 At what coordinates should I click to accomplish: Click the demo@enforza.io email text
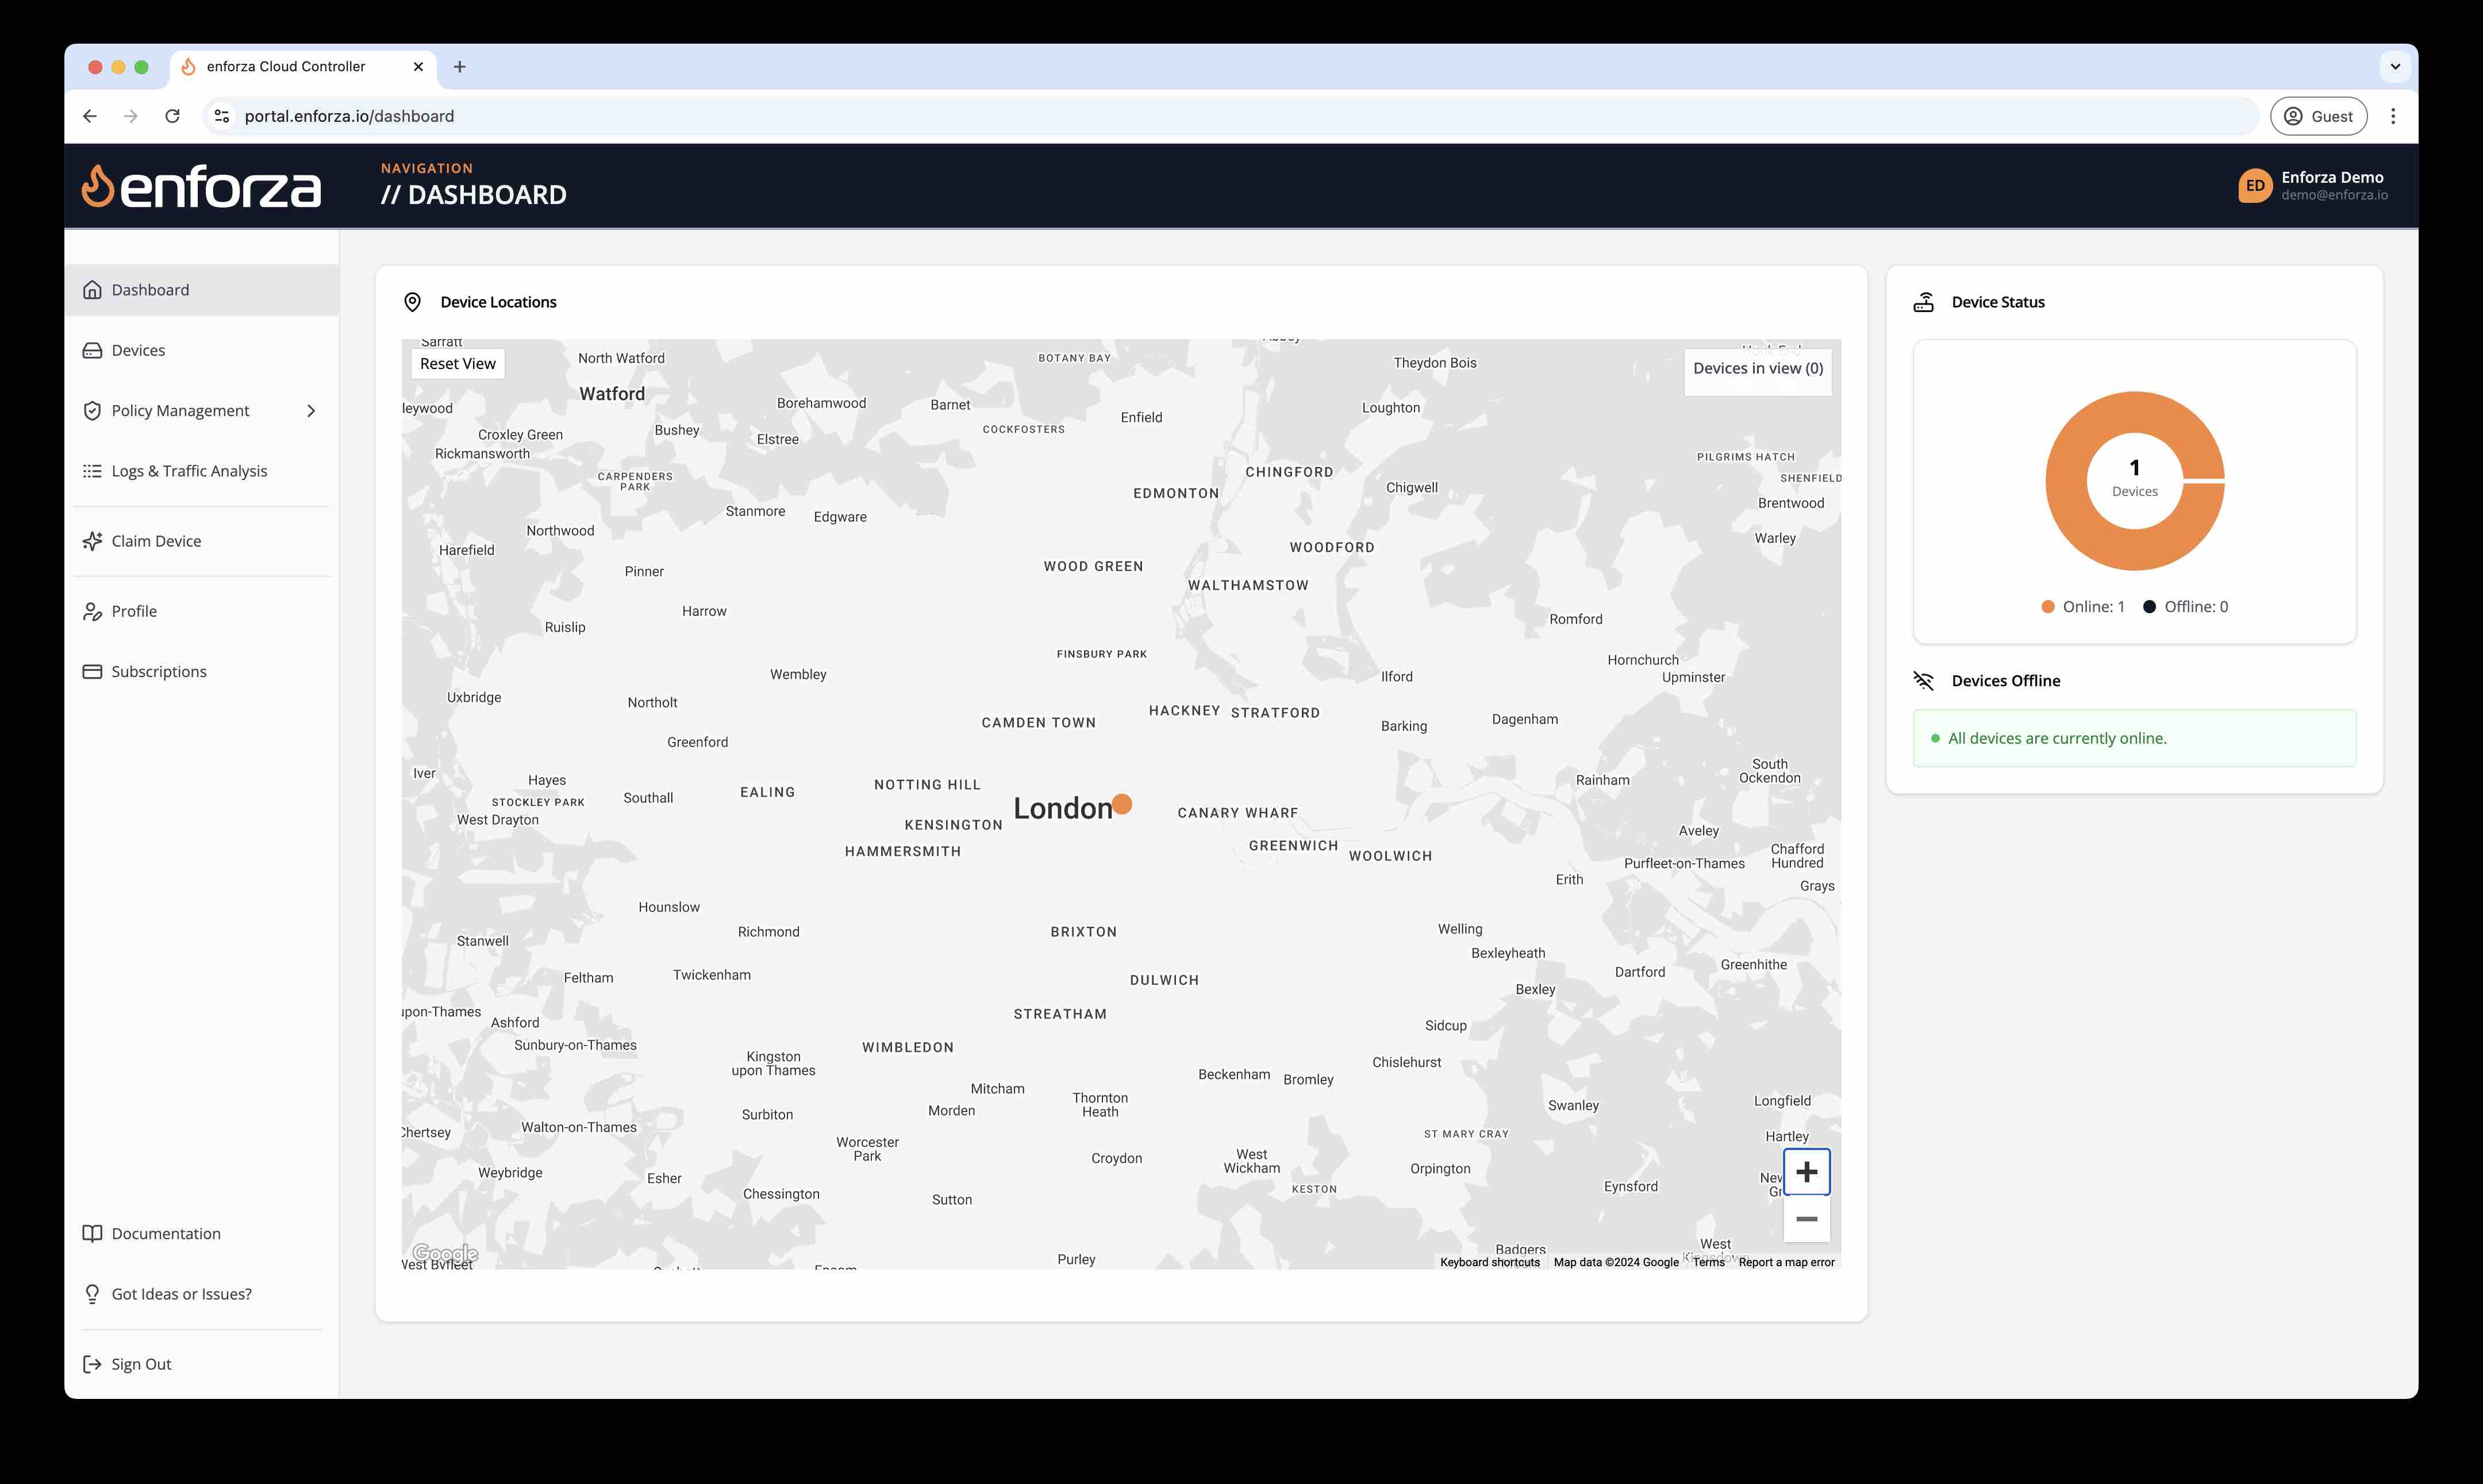coord(2334,195)
